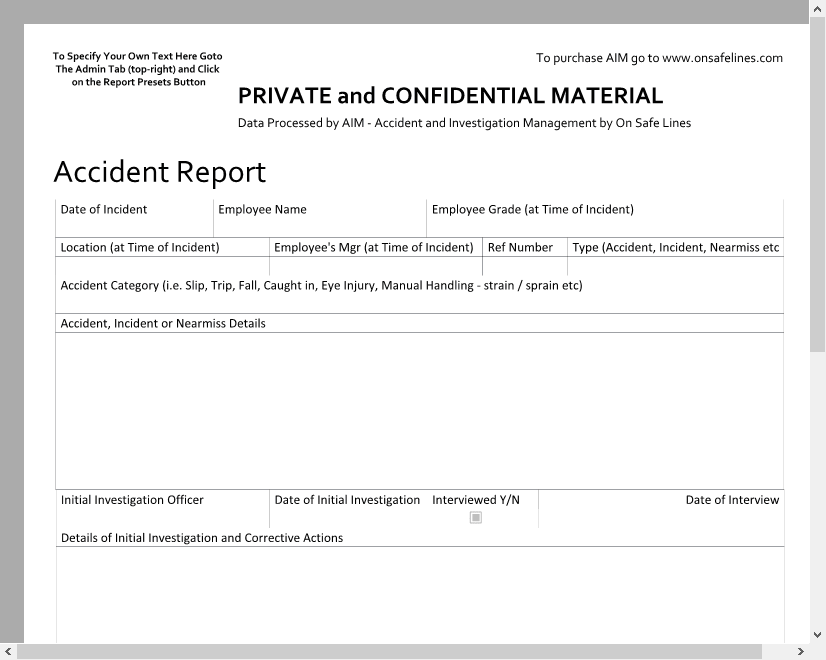The width and height of the screenshot is (826, 660).
Task: Select the Date of Incident label
Action: 104,210
